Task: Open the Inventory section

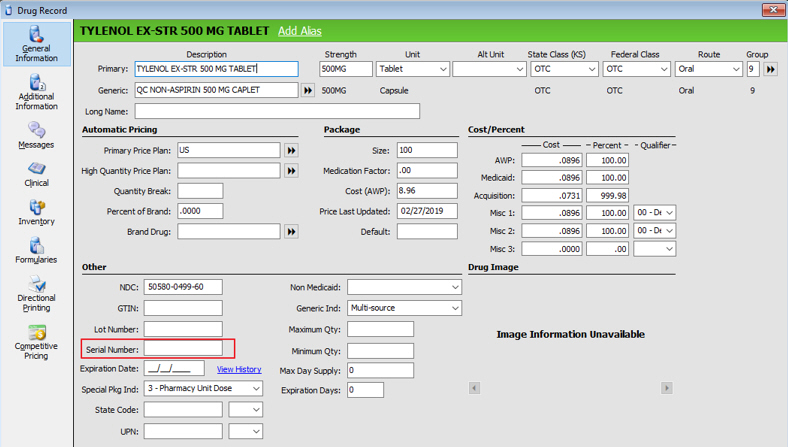Action: coord(36,212)
